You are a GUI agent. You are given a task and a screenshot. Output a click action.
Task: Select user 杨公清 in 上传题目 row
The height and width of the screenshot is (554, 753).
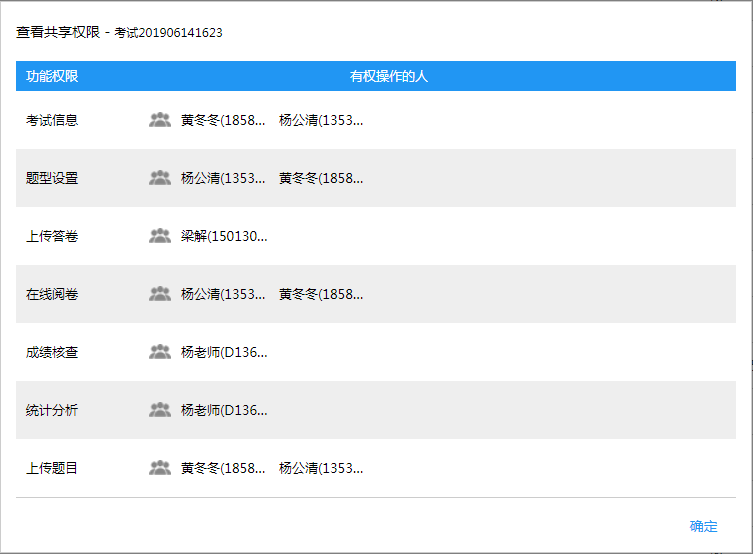point(321,468)
